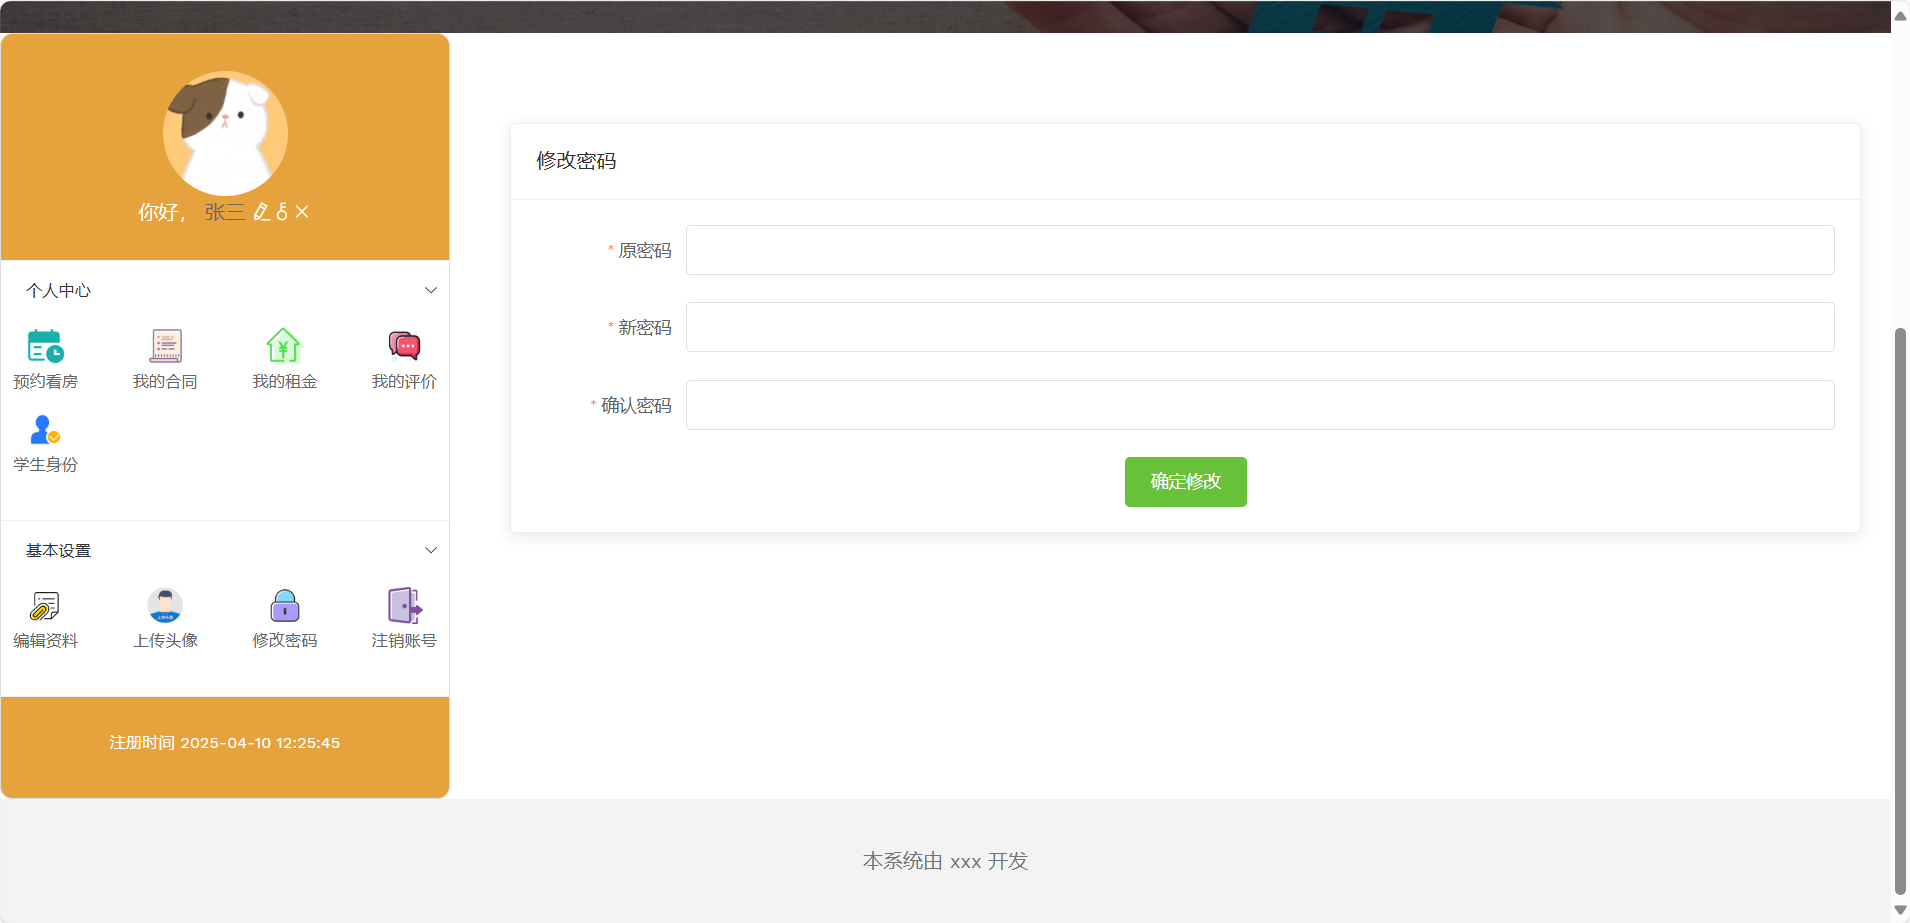Click the 我的评价 label
The width and height of the screenshot is (1910, 923).
click(404, 382)
